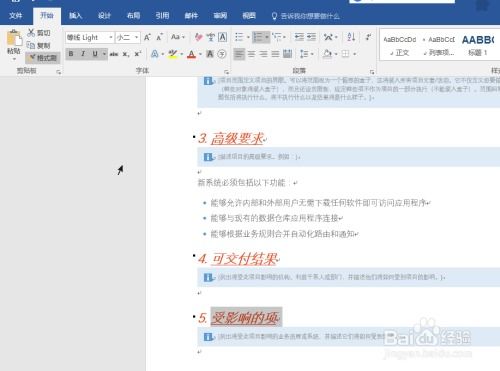Click the 剪切 cut button
500x371 pixels.
[39, 33]
